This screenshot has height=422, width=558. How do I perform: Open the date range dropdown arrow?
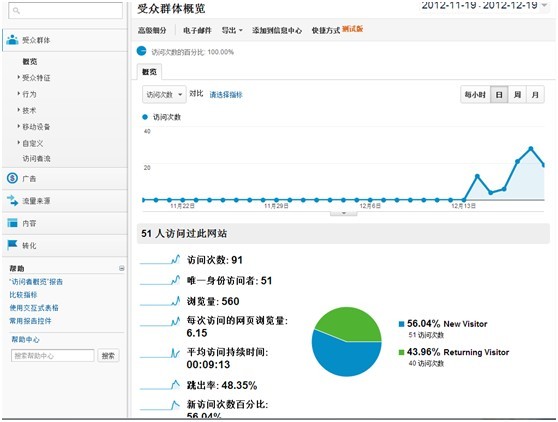(x=544, y=5)
